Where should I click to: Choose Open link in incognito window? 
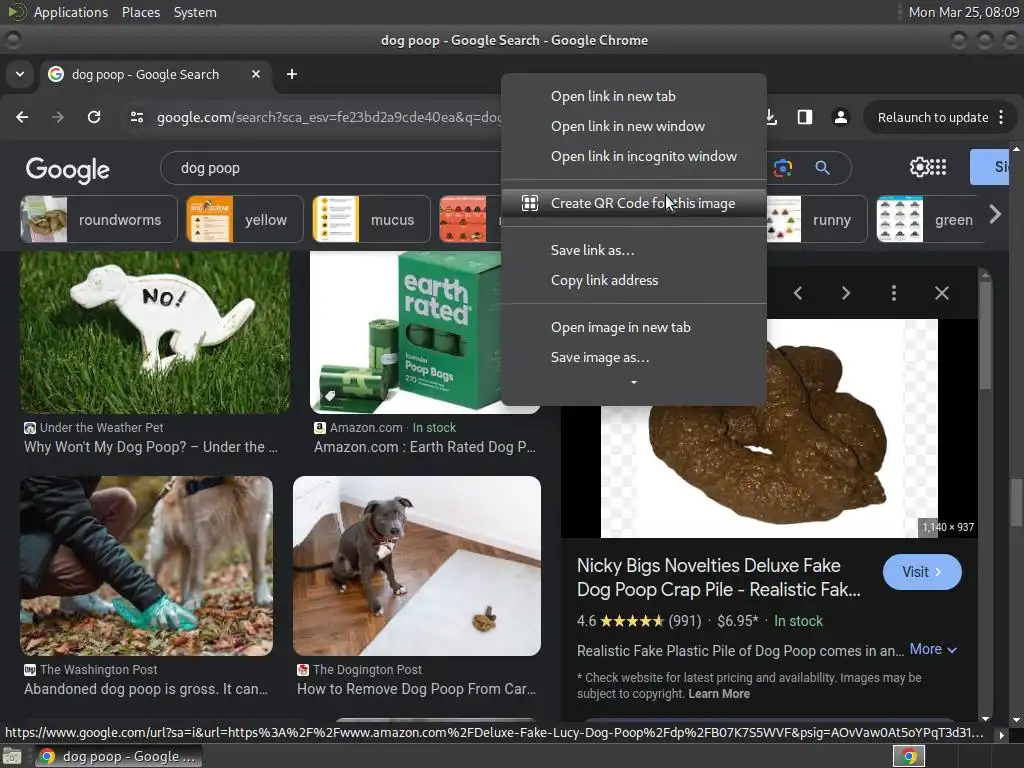643,156
